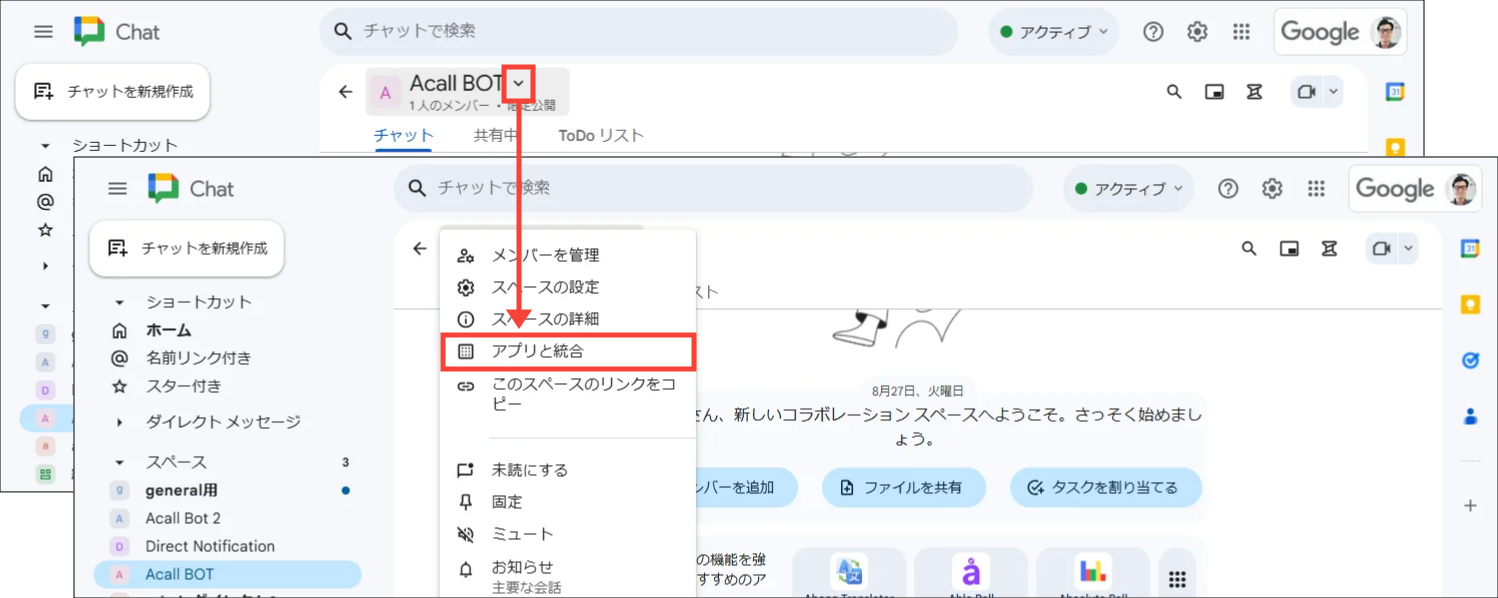The height and width of the screenshot is (598, 1498).
Task: Collapse the スペース section in the front window
Action: [119, 462]
